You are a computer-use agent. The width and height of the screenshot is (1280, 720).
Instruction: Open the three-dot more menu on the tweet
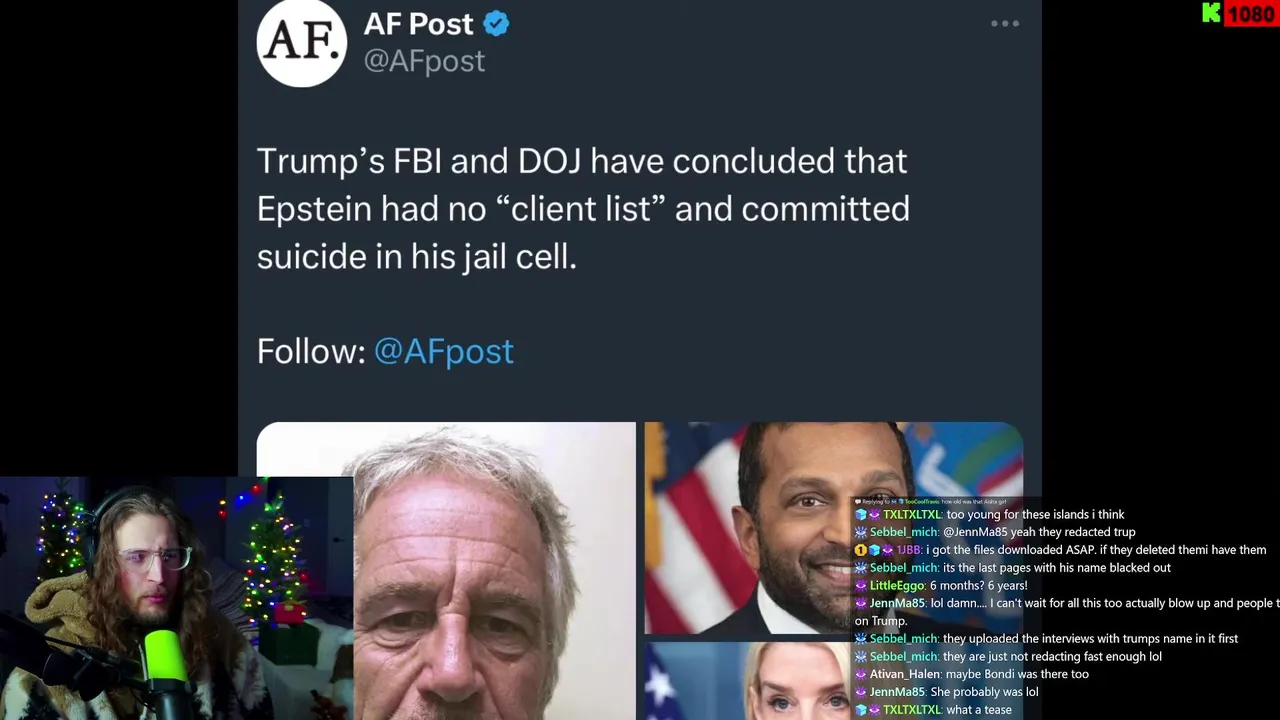point(1004,24)
